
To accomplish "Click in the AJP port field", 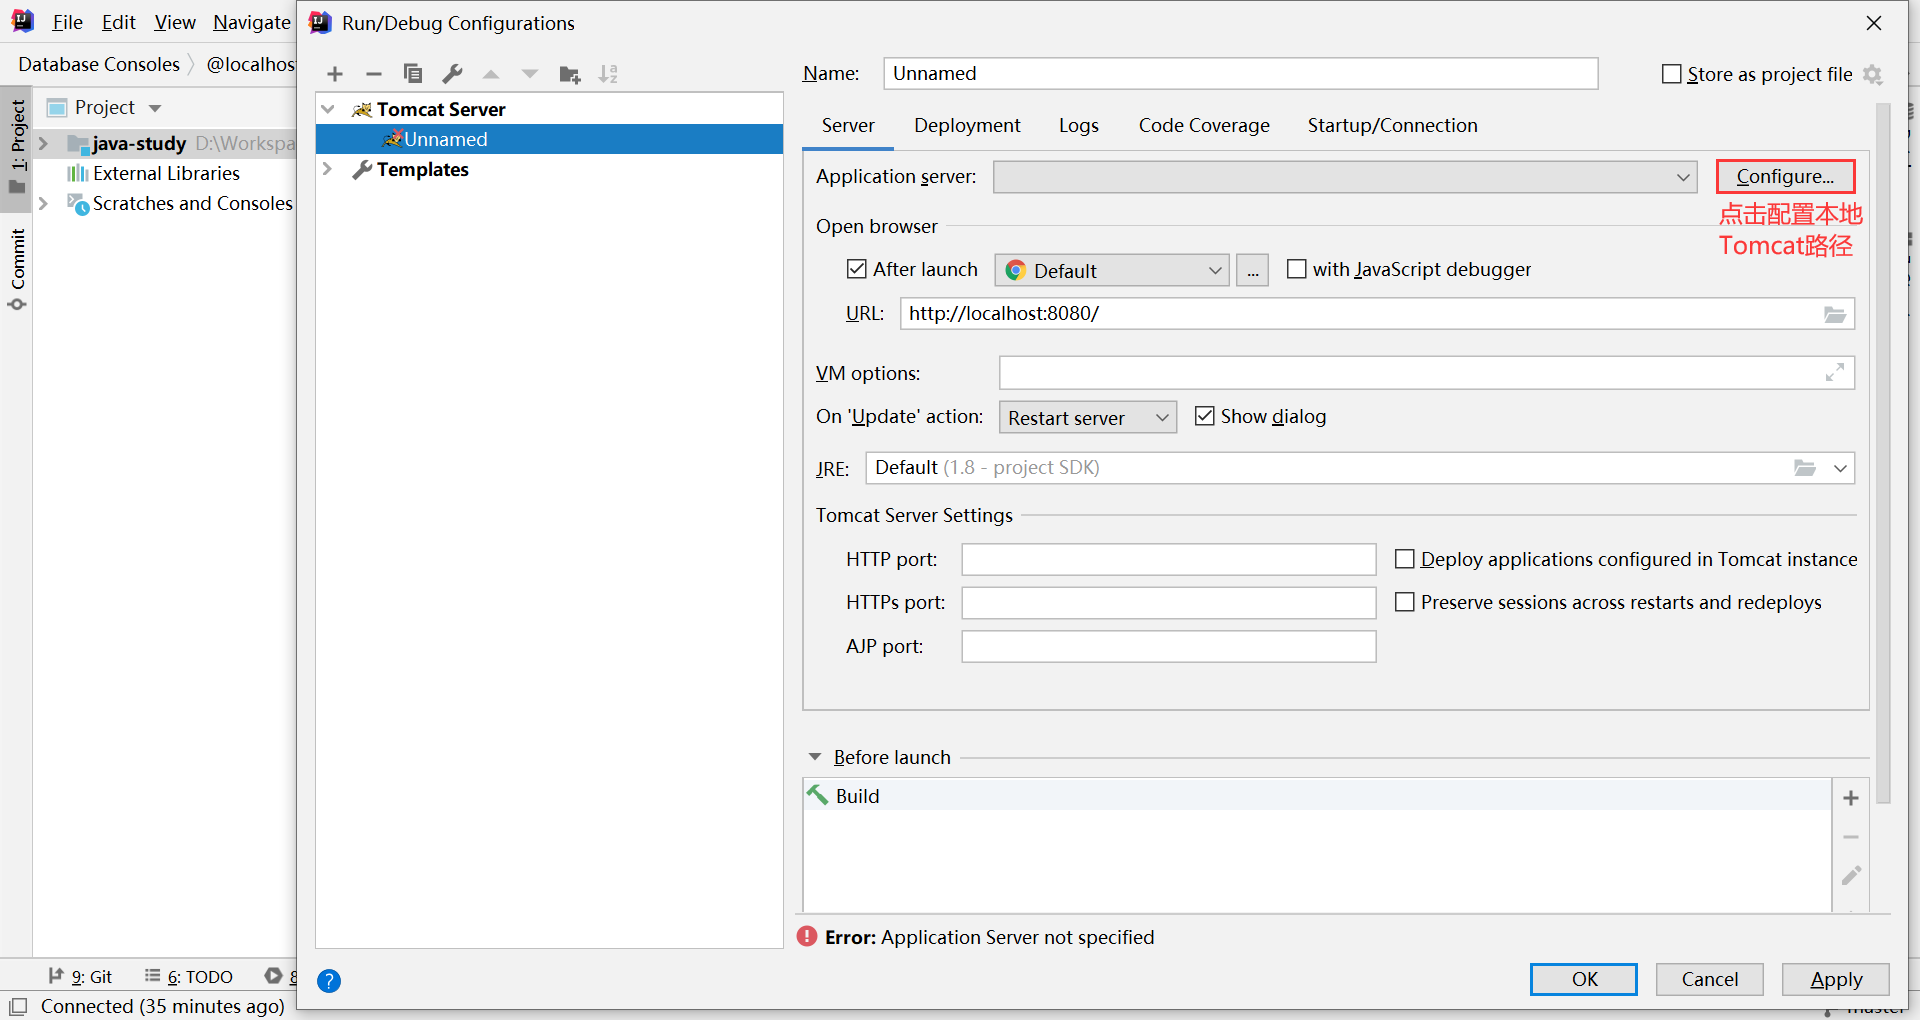I will 1169,646.
